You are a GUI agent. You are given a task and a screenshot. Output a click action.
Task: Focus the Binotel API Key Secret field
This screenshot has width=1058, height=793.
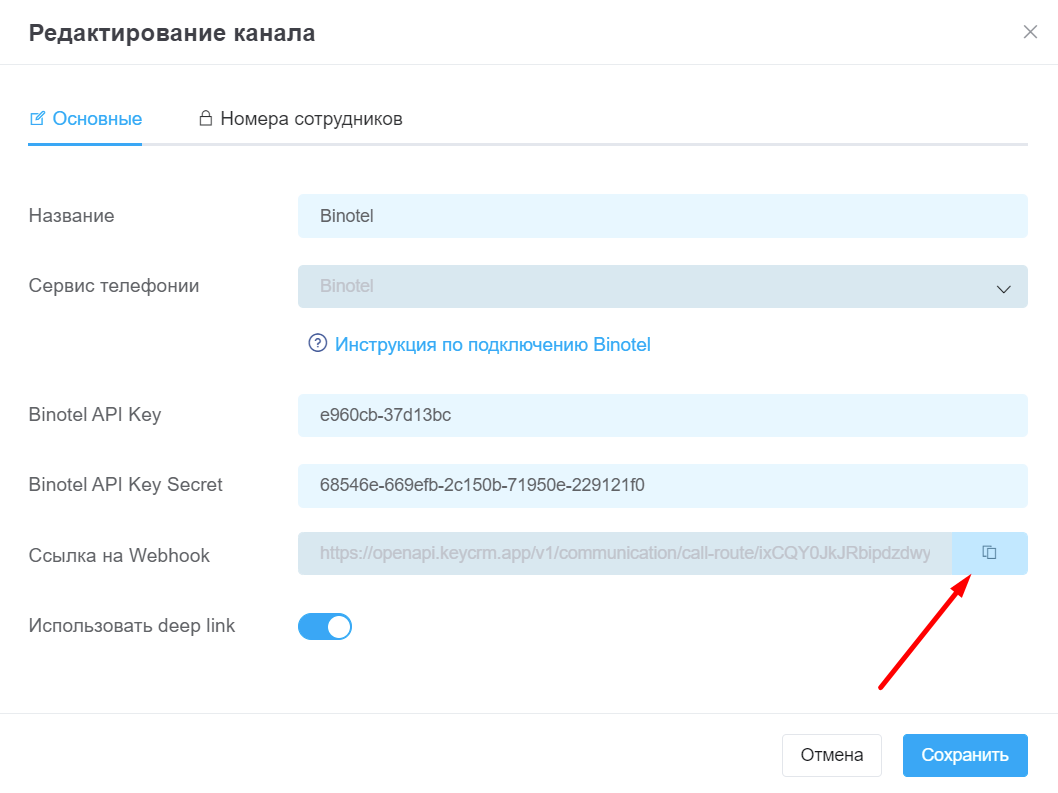(663, 485)
